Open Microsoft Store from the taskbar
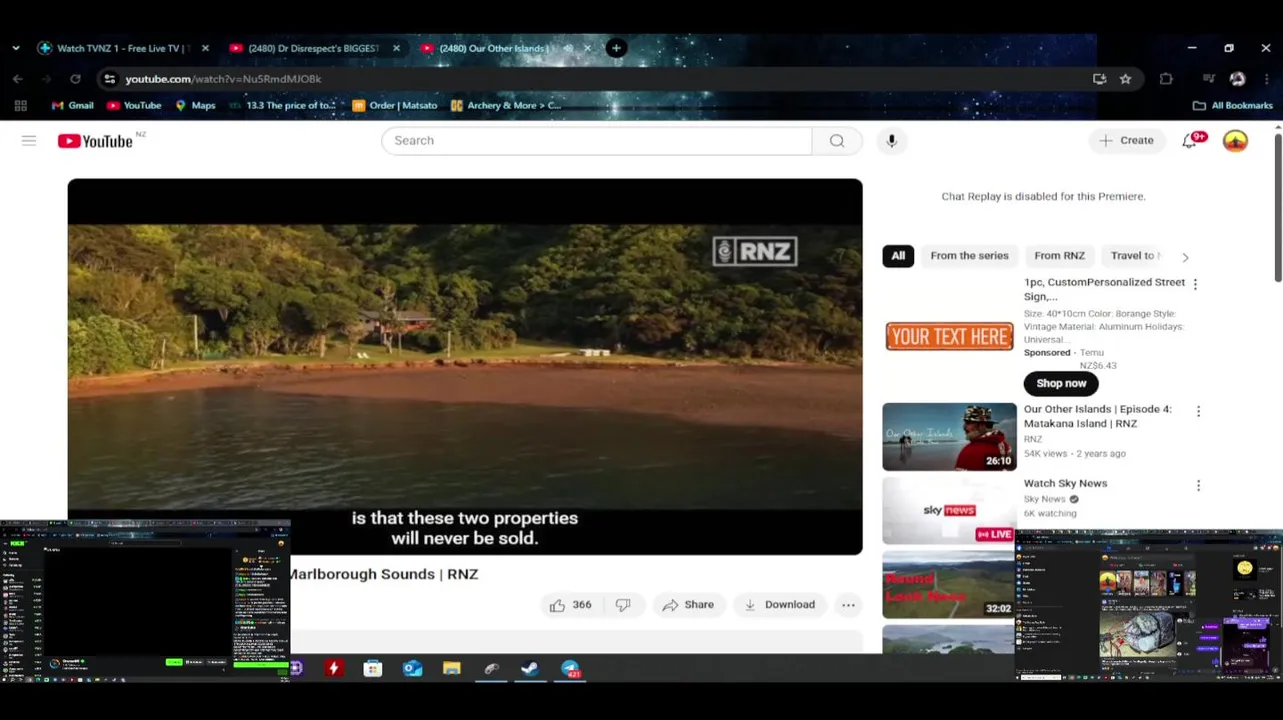1283x720 pixels. tap(373, 669)
